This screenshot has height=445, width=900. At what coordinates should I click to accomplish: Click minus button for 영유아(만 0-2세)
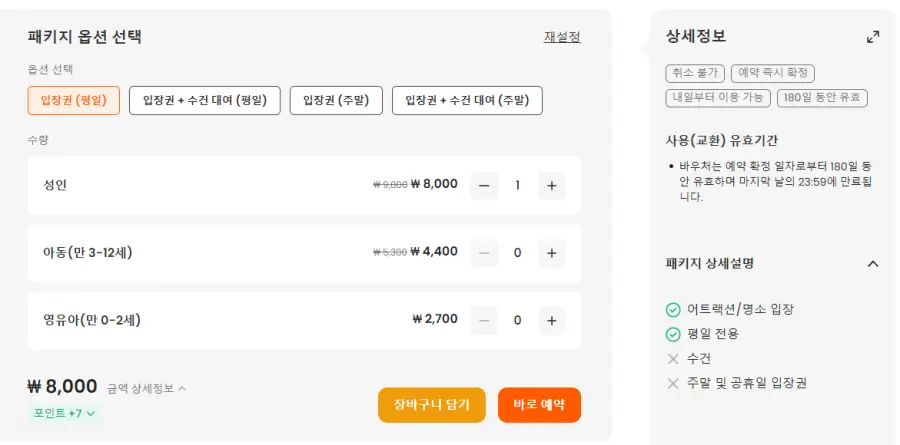coord(484,320)
